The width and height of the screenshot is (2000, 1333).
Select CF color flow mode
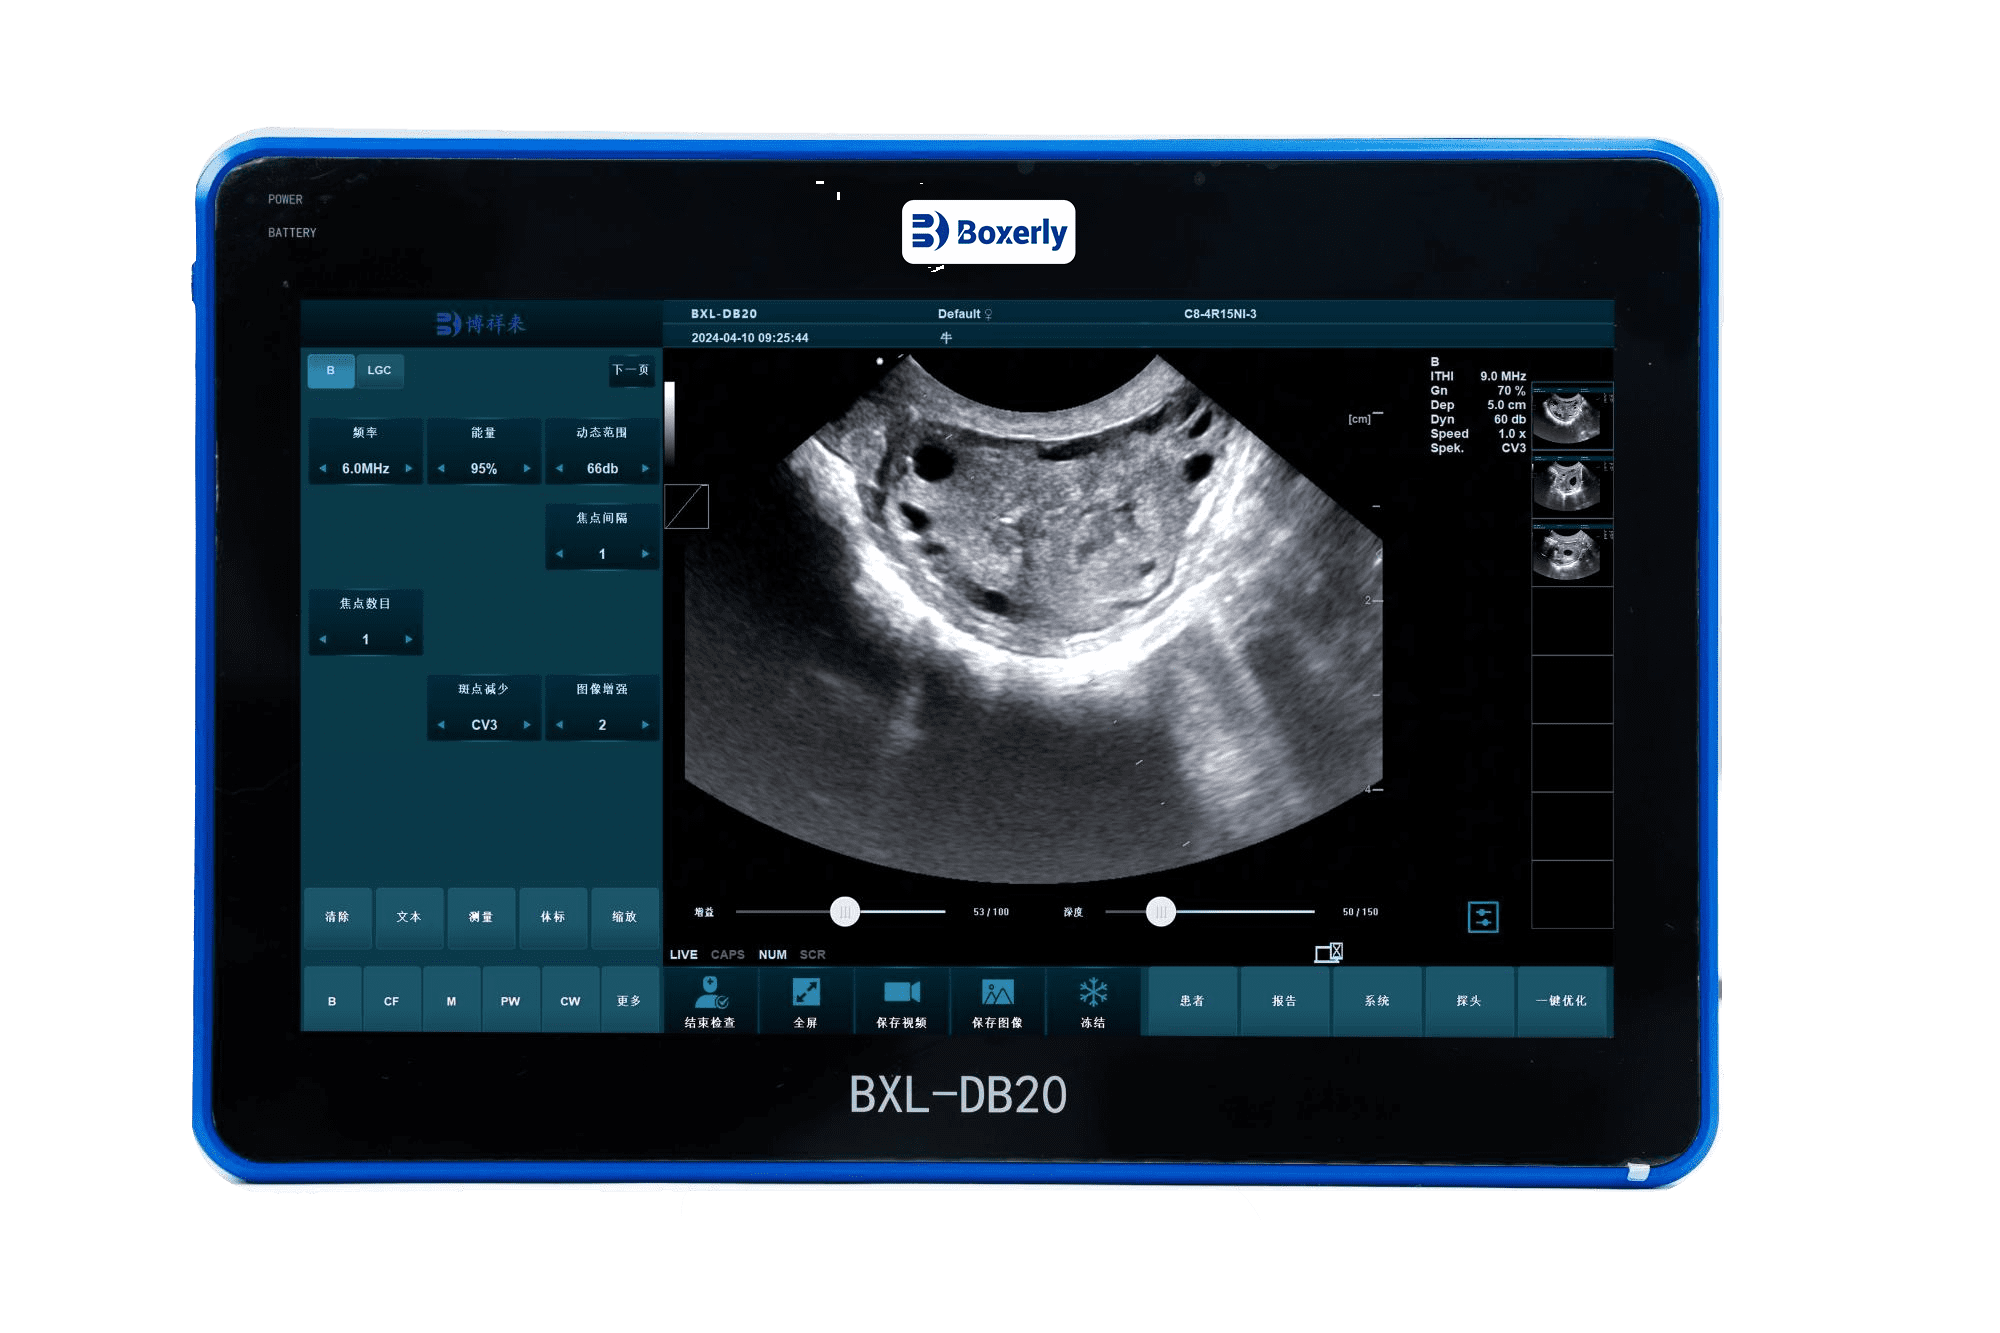391,1000
